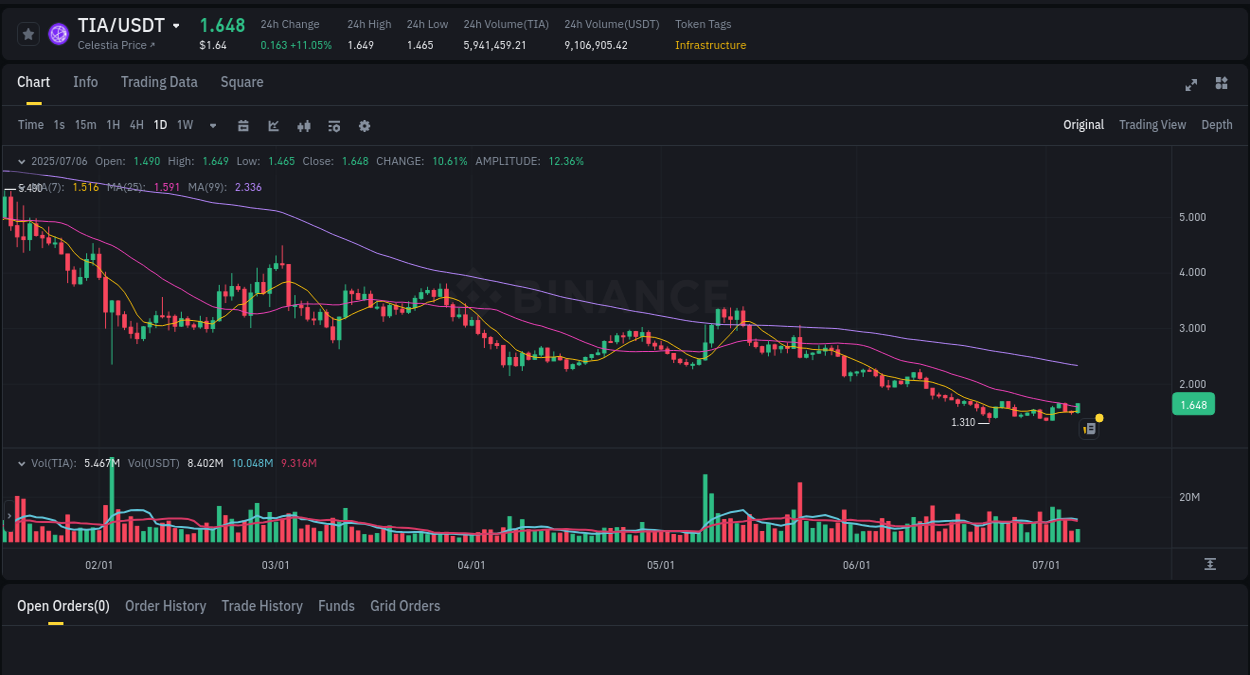
Task: Favorite TIA/USDT with the star toggle
Action: pyautogui.click(x=28, y=33)
